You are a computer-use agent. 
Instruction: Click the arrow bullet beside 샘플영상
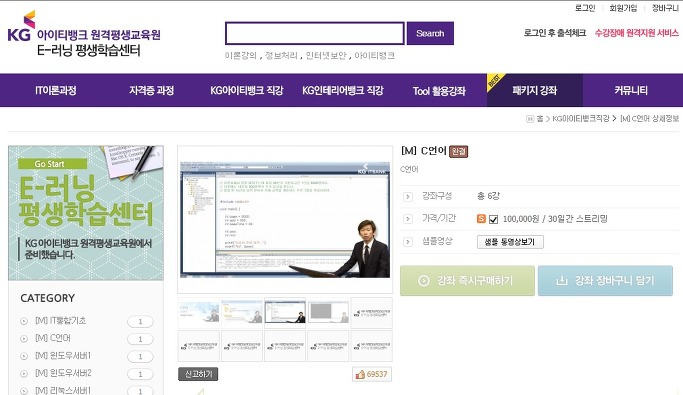tap(408, 242)
